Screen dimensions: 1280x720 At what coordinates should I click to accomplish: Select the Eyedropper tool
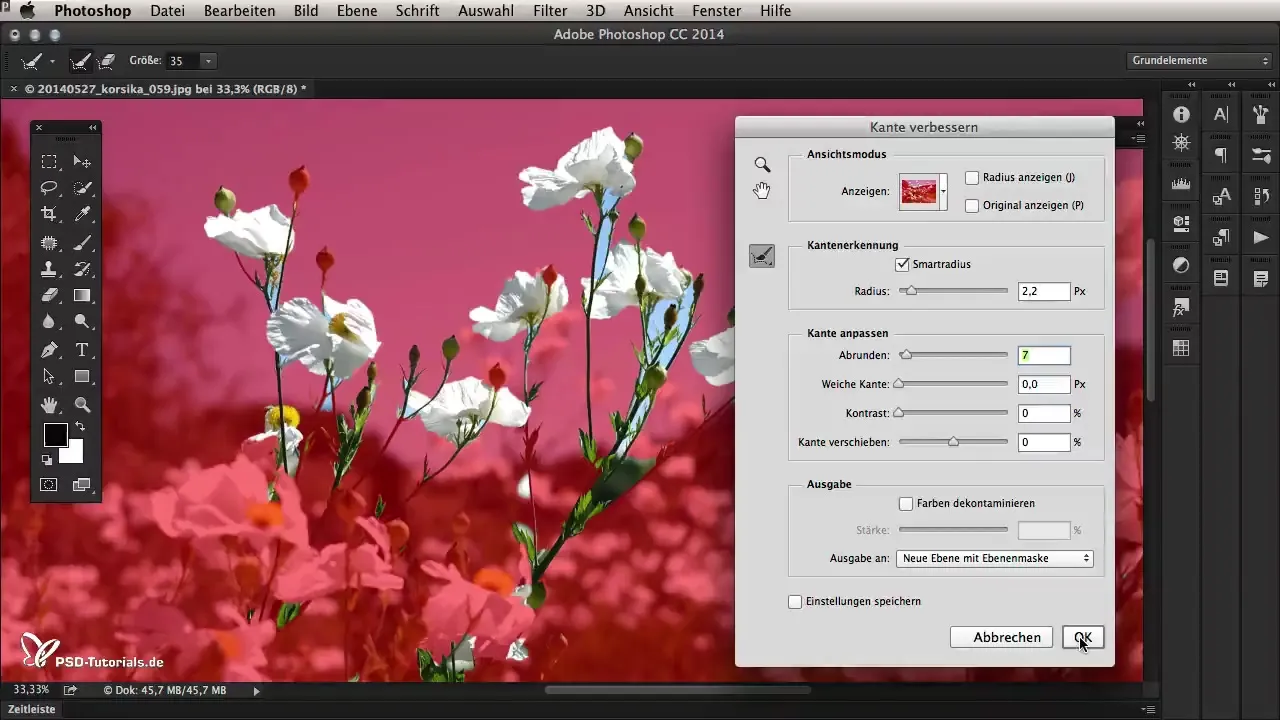pos(83,214)
